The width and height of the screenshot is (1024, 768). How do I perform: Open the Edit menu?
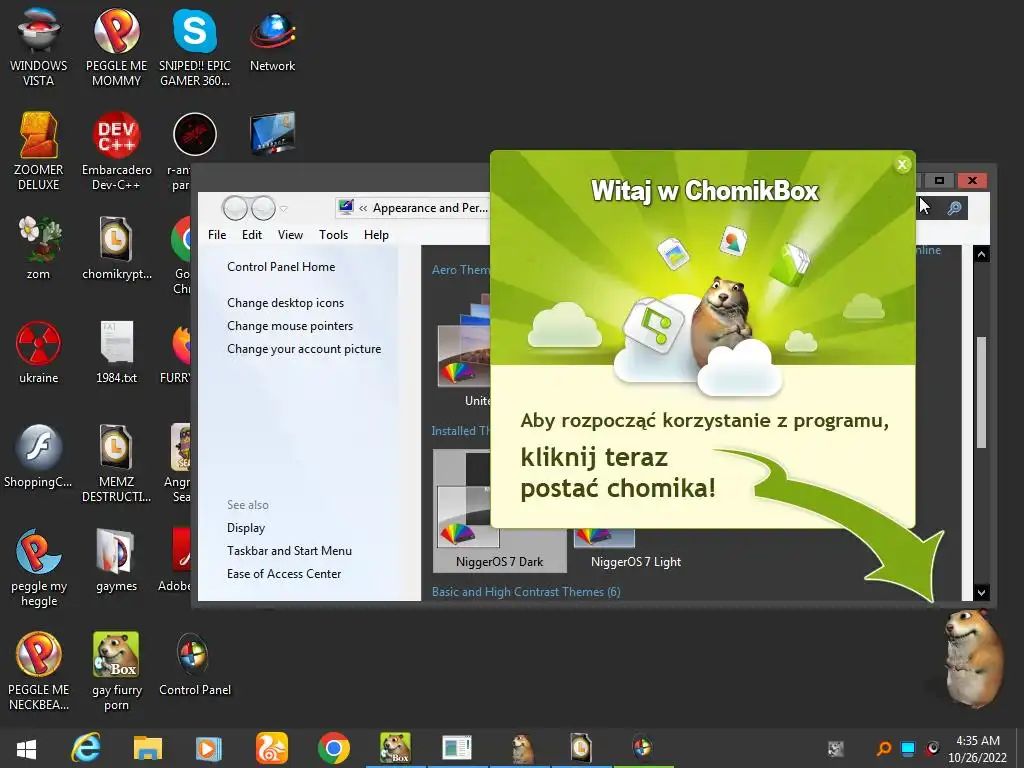pos(251,235)
